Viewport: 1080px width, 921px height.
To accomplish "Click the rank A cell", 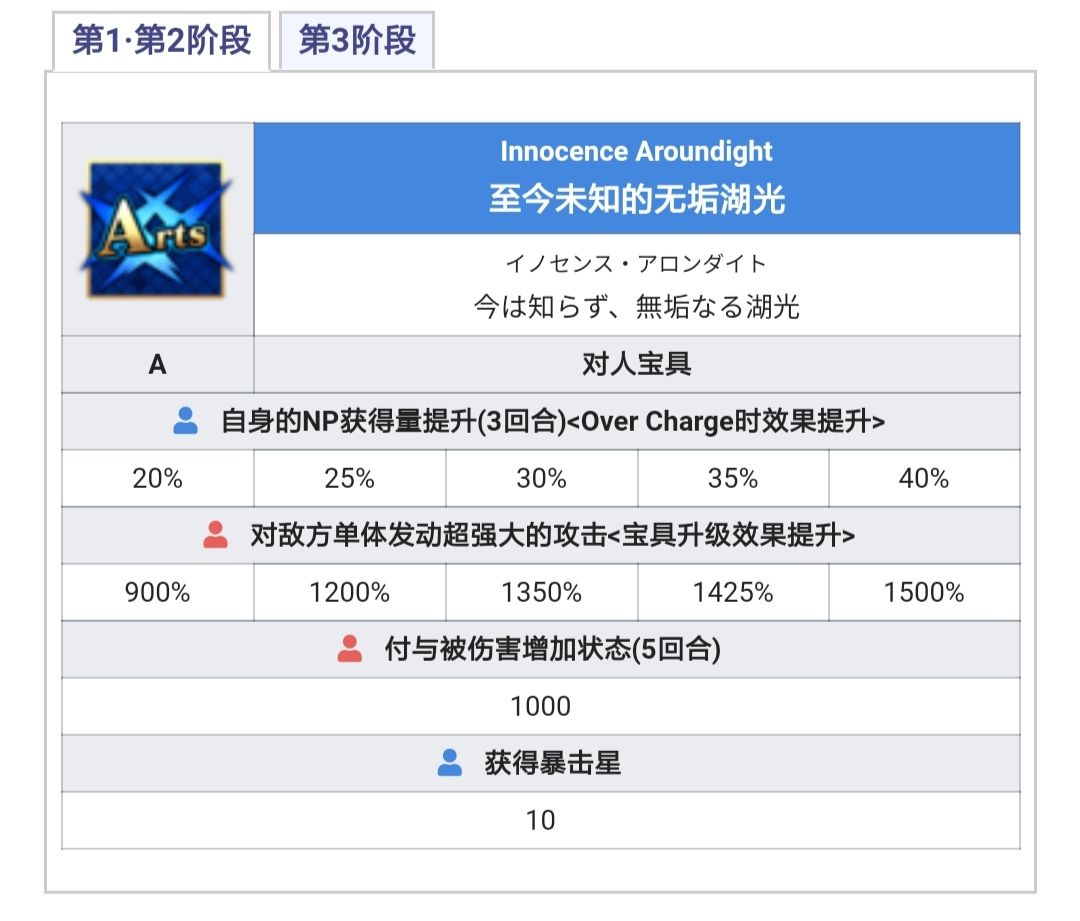I will point(157,364).
